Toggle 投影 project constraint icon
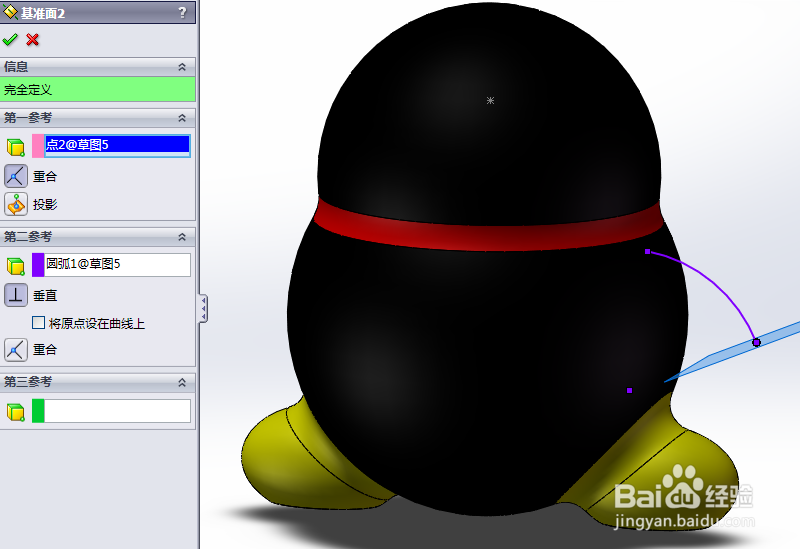The height and width of the screenshot is (549, 800). 16,204
